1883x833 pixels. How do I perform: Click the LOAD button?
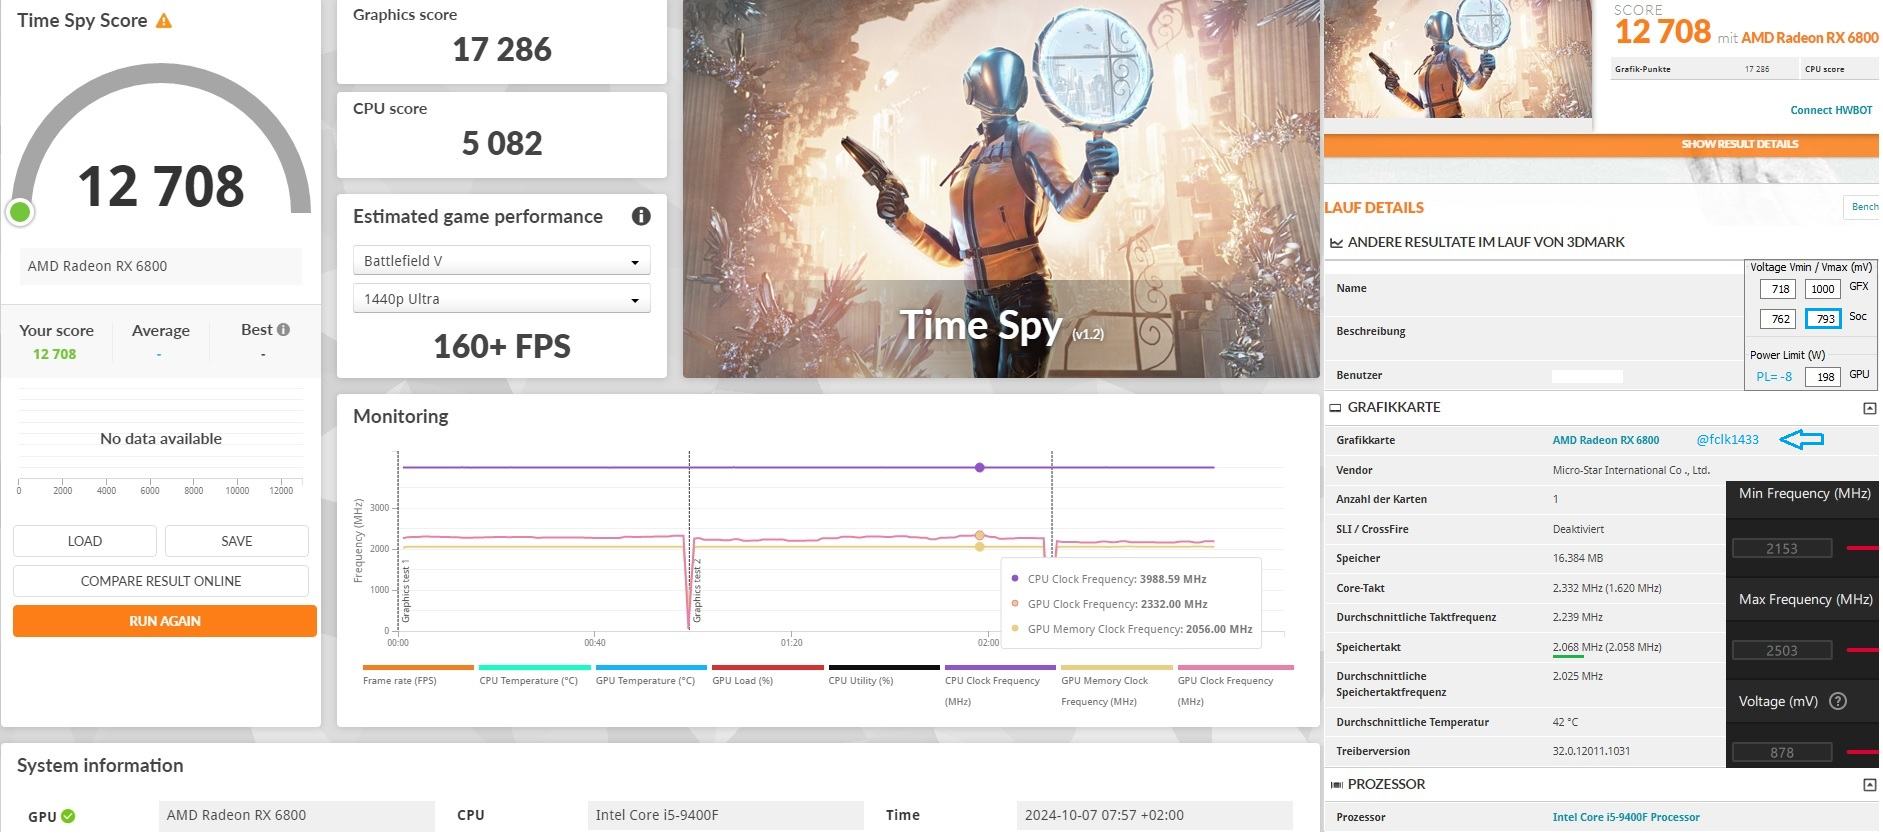pos(85,541)
